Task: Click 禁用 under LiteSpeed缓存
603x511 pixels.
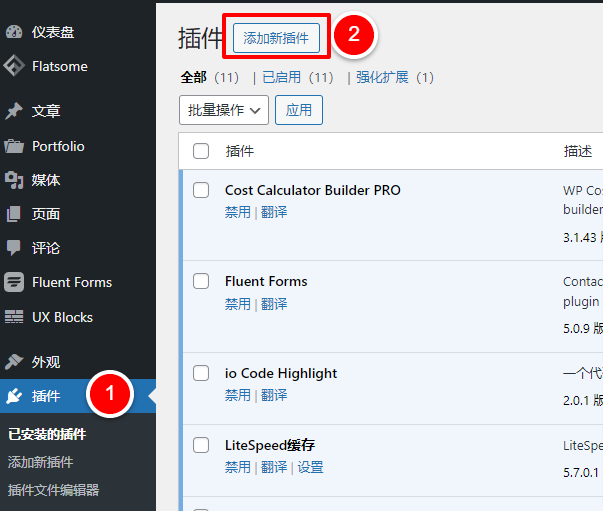Action: click(x=238, y=467)
